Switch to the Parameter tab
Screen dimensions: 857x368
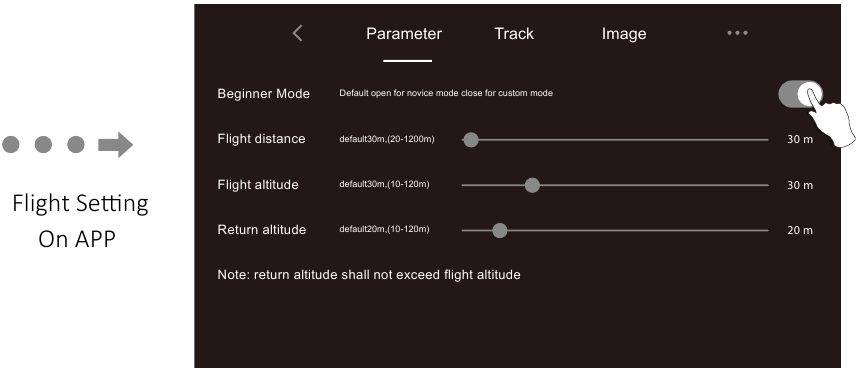[404, 34]
